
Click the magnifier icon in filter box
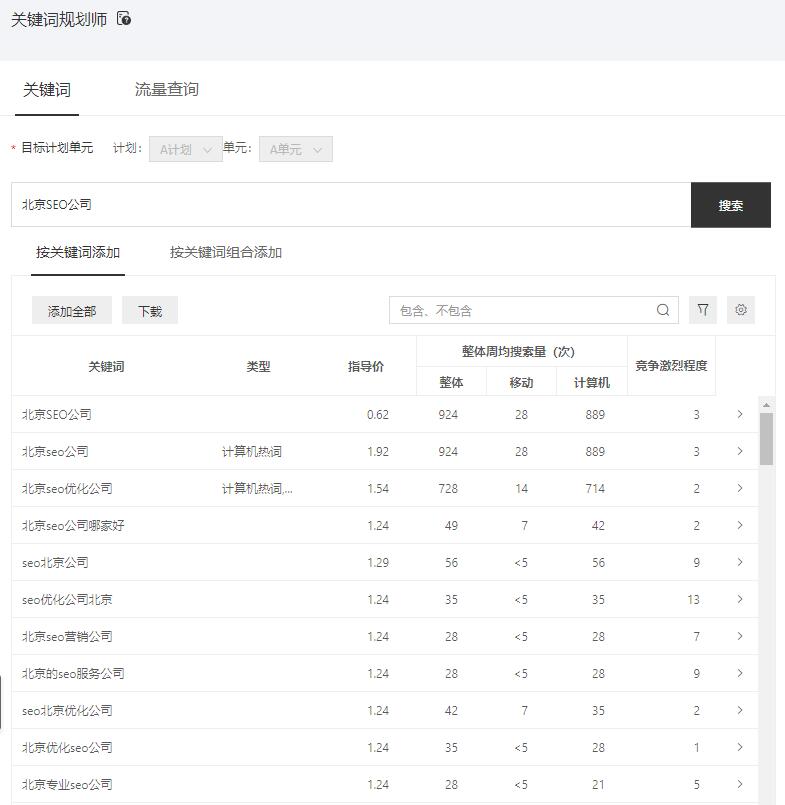click(663, 310)
